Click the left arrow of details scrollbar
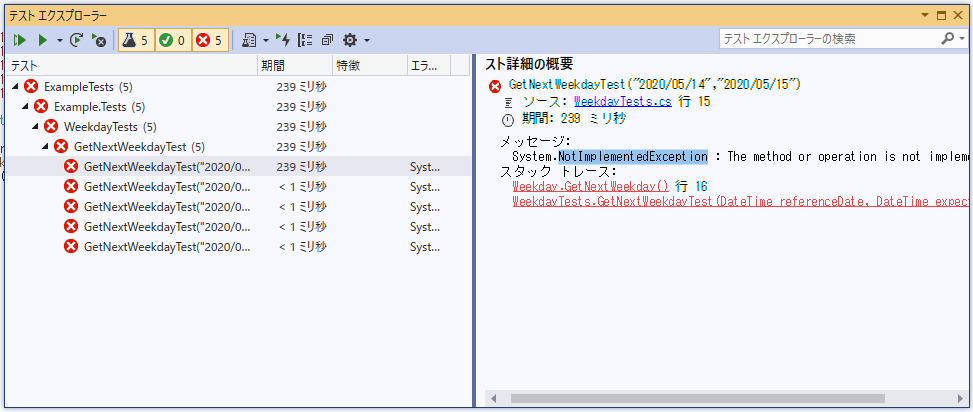 coord(494,398)
